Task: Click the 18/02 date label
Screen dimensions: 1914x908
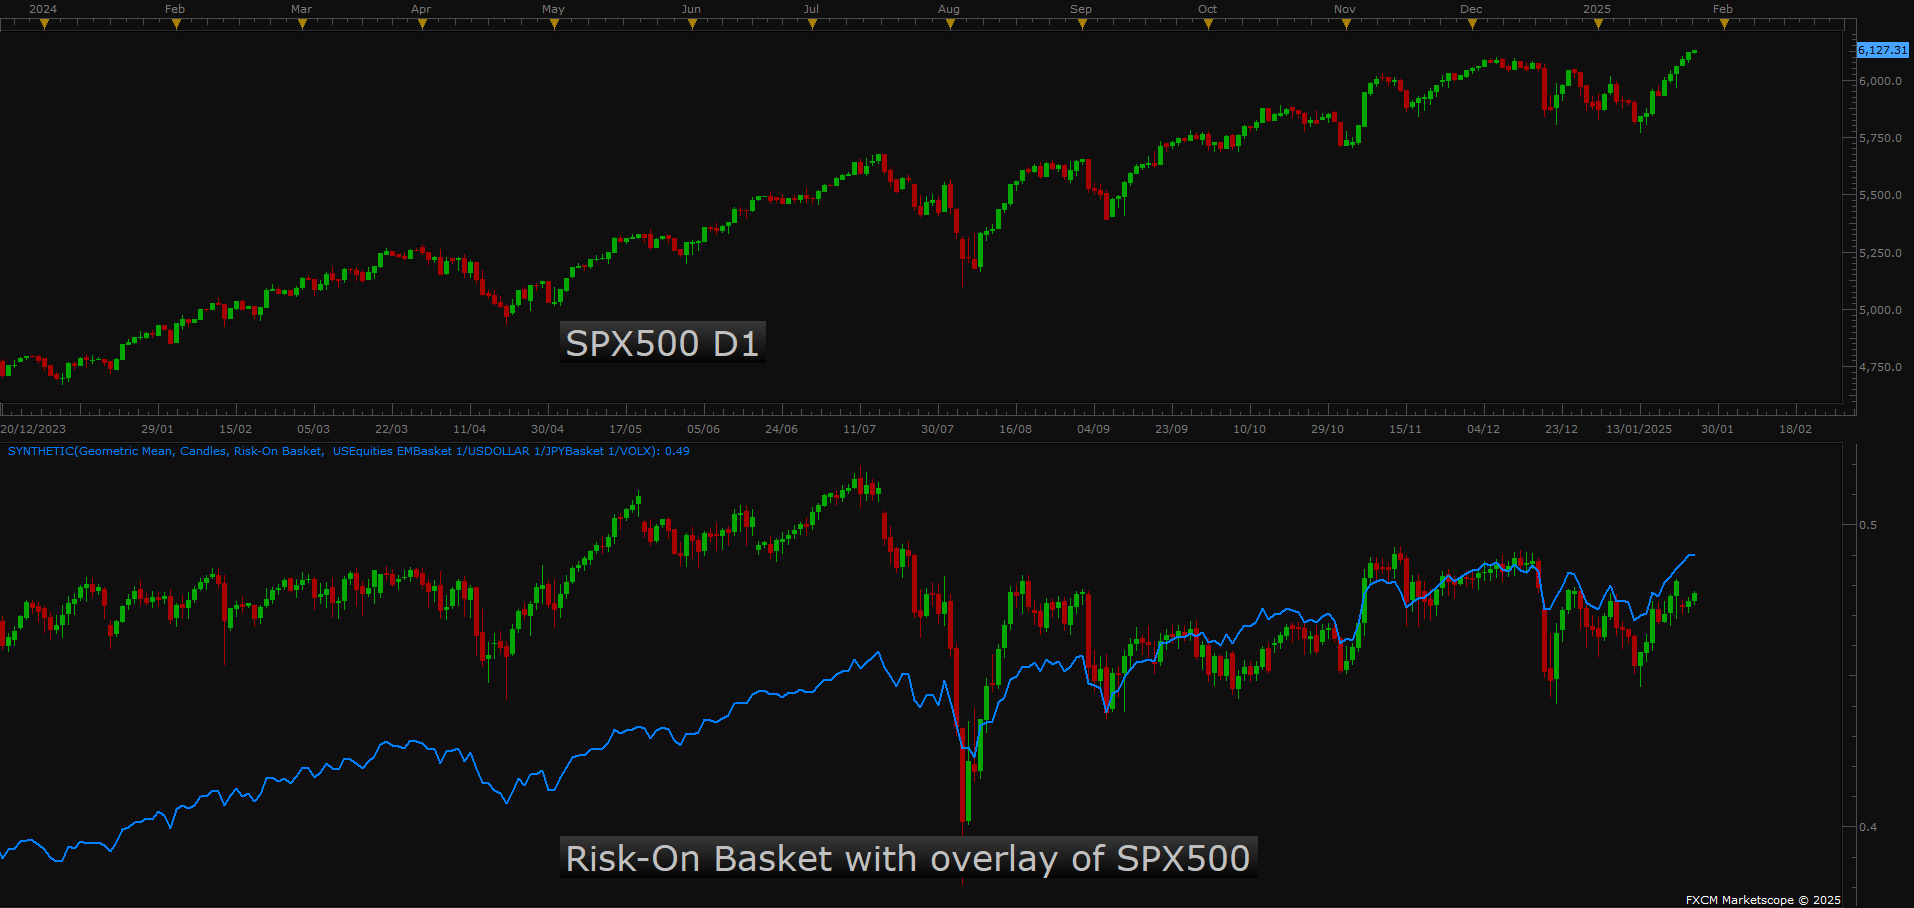Action: coord(1795,429)
